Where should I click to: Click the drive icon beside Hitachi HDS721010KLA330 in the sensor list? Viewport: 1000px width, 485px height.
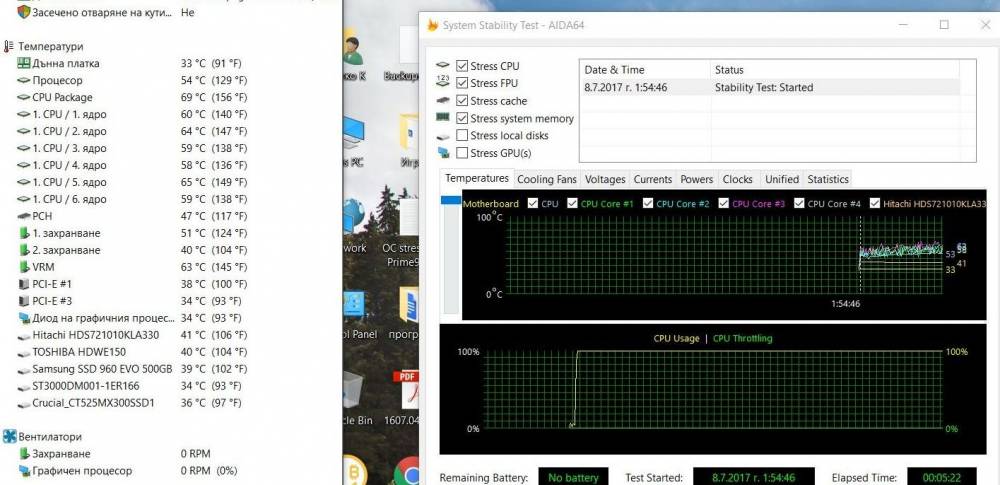[x=24, y=336]
